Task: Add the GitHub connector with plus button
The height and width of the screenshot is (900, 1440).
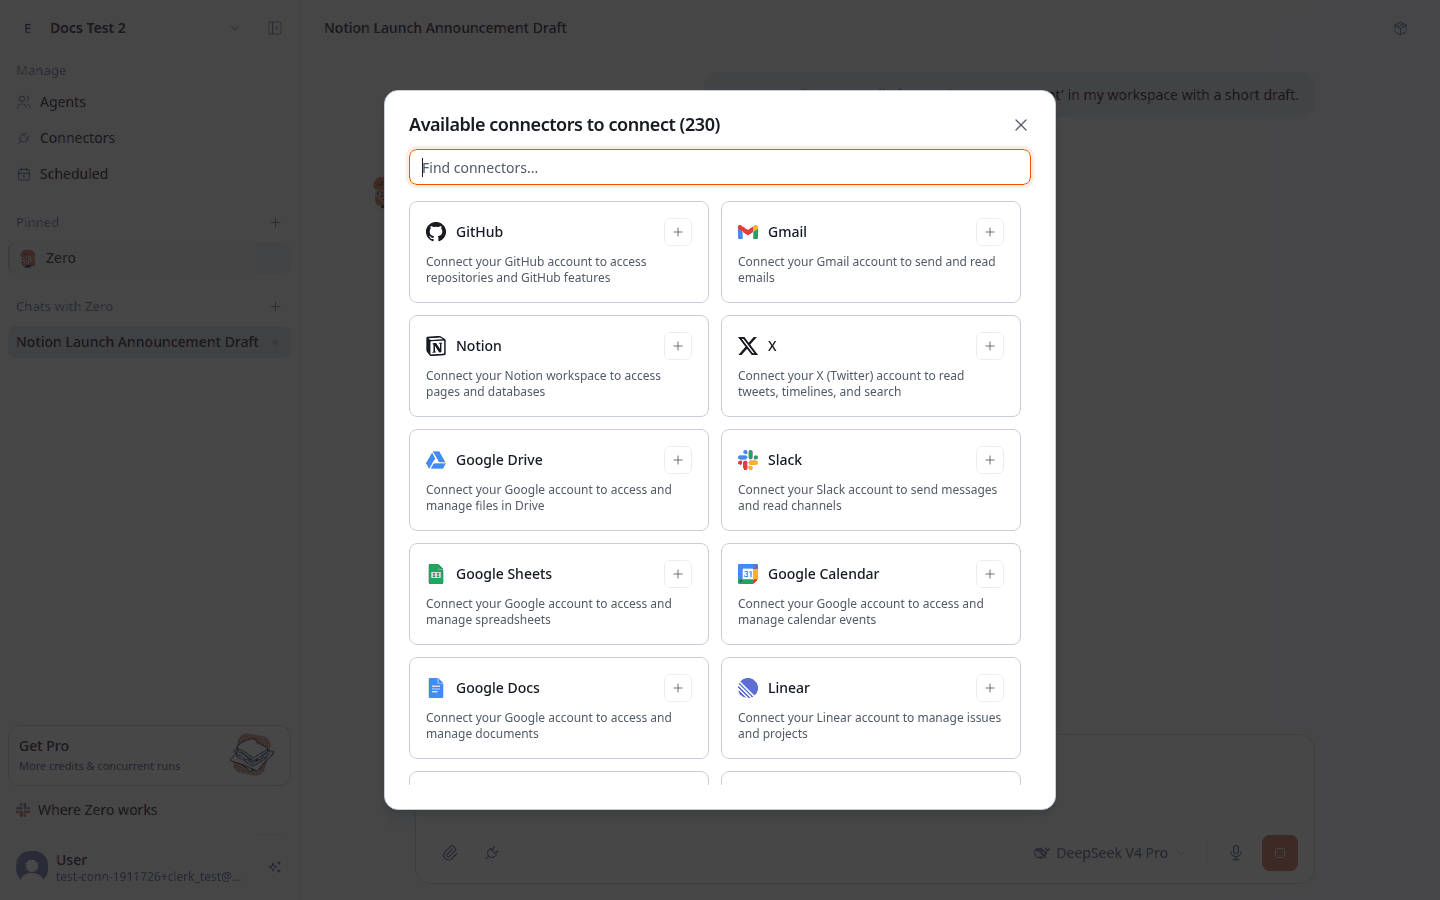Action: [x=678, y=232]
